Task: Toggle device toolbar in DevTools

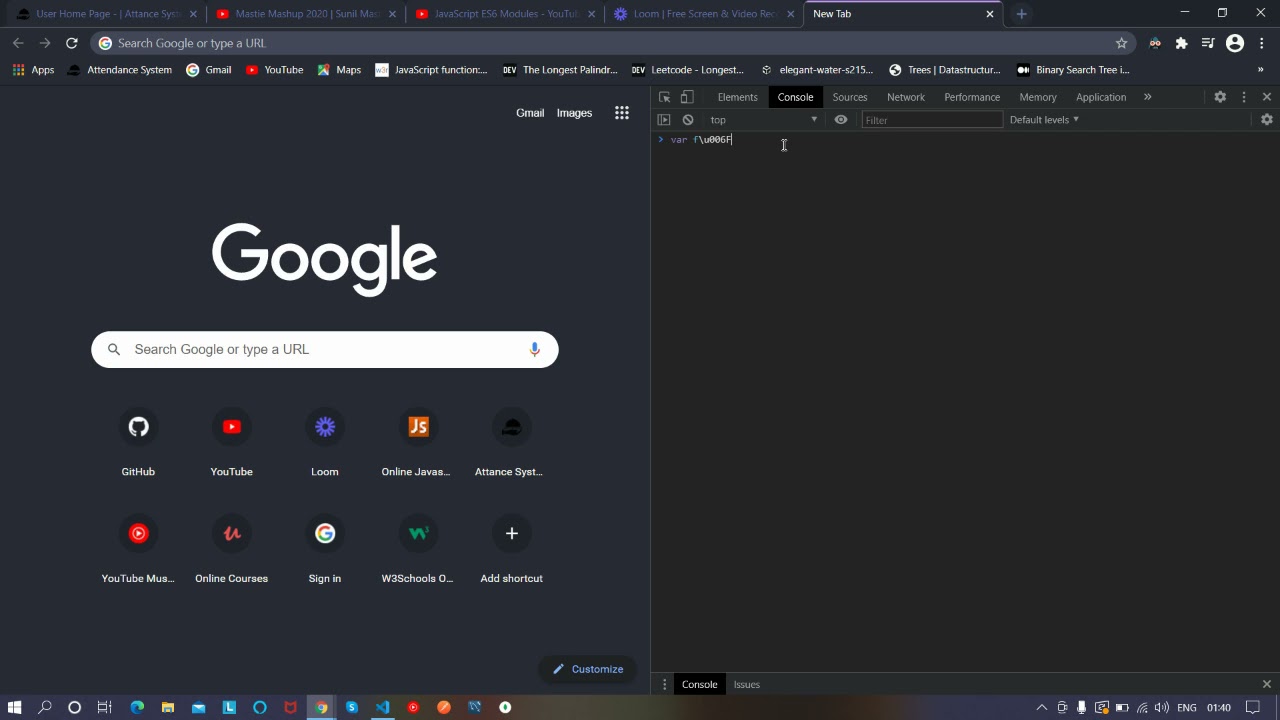Action: 687,97
